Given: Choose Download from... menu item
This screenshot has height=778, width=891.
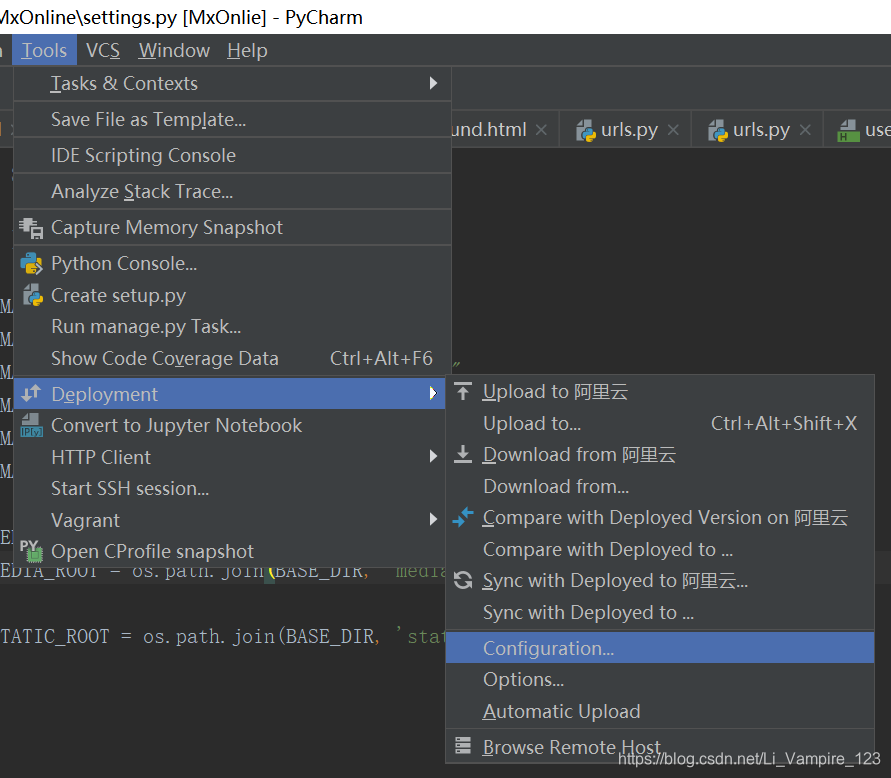Looking at the screenshot, I should pos(660,486).
